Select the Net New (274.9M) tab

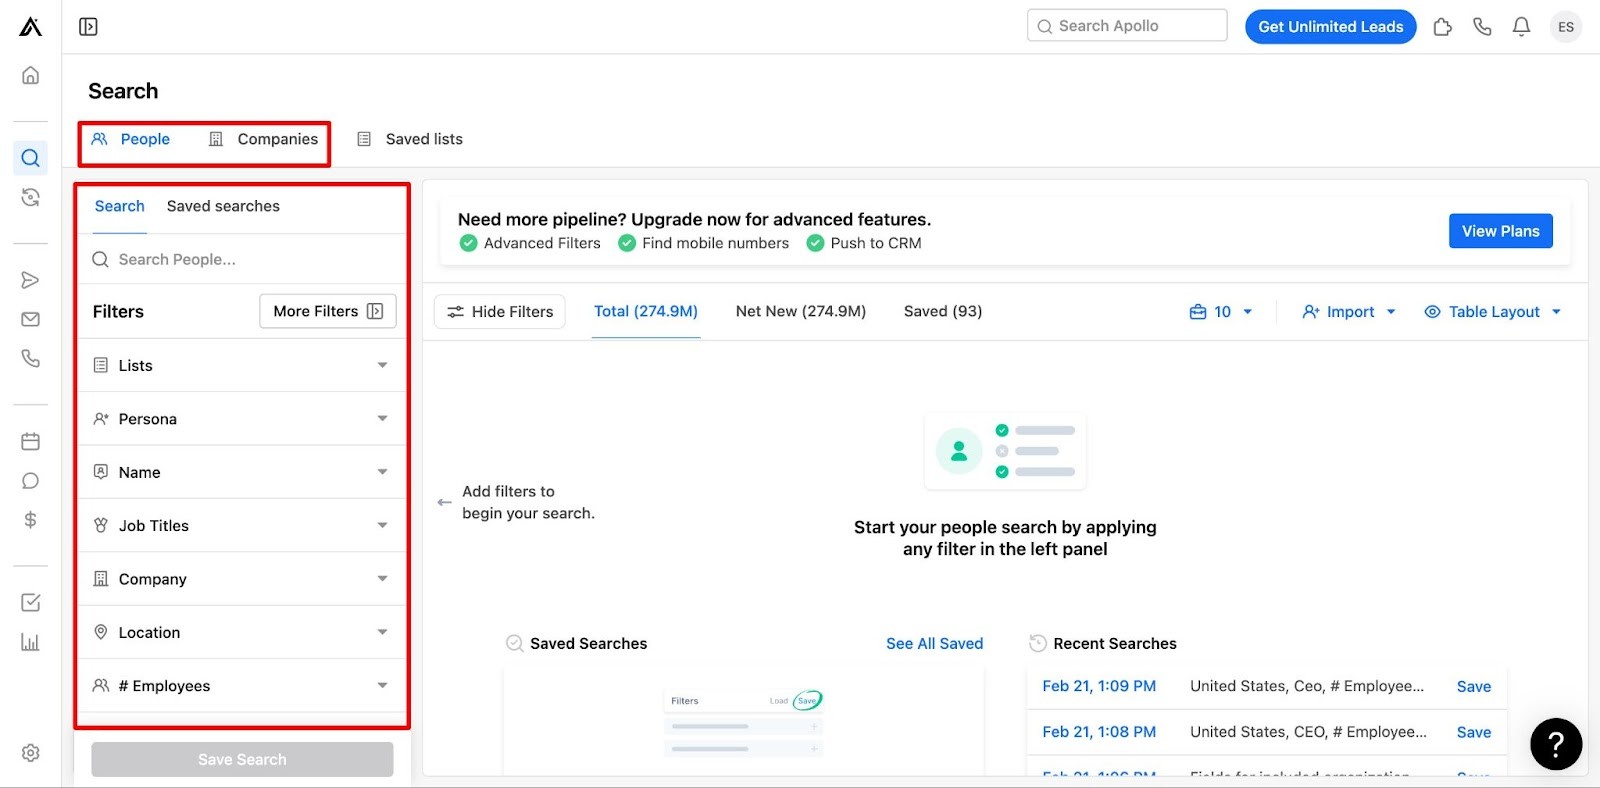pos(801,311)
